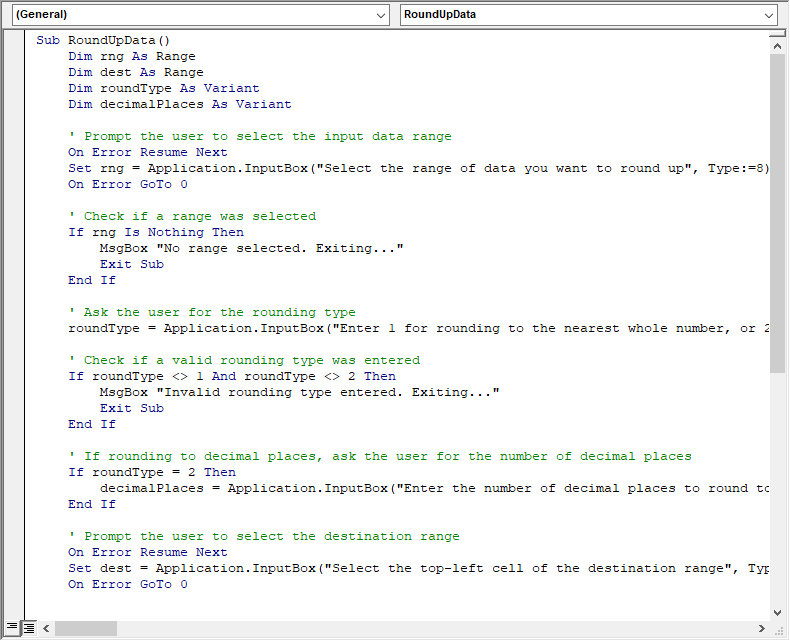Click comment 'Prompt the user to select the destination range'

[x=264, y=537]
